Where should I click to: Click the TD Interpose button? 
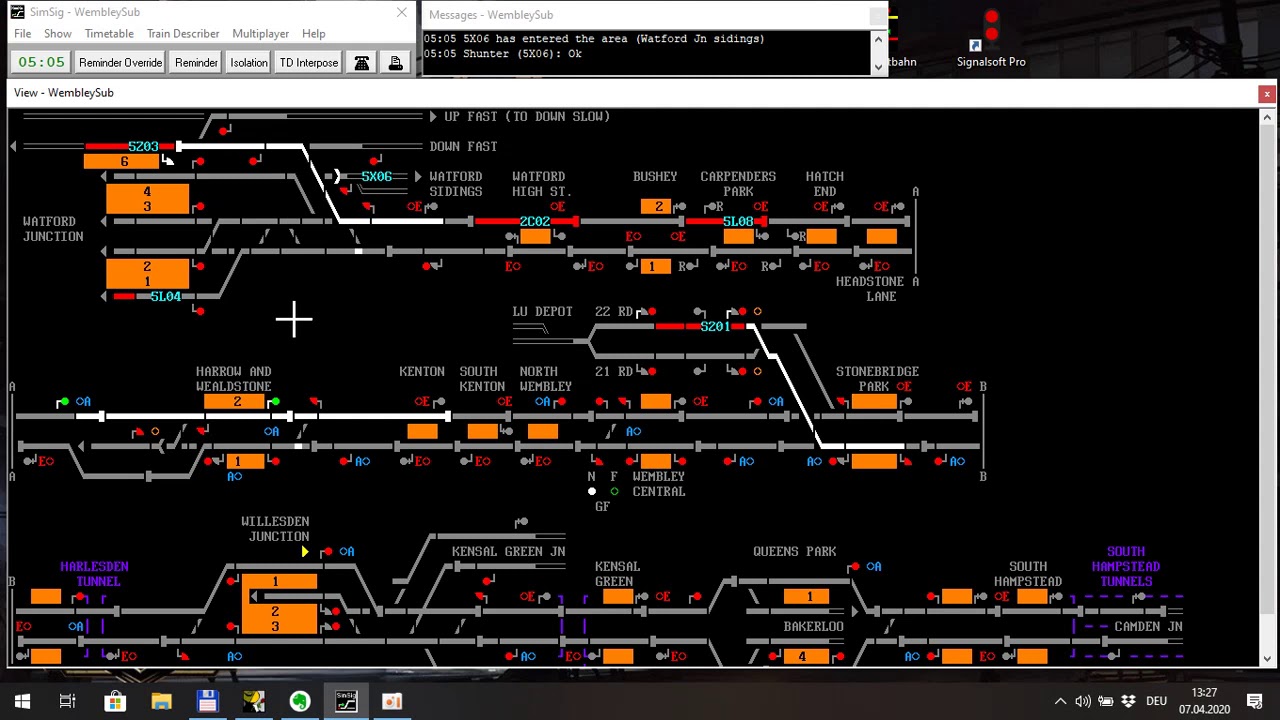tap(309, 62)
